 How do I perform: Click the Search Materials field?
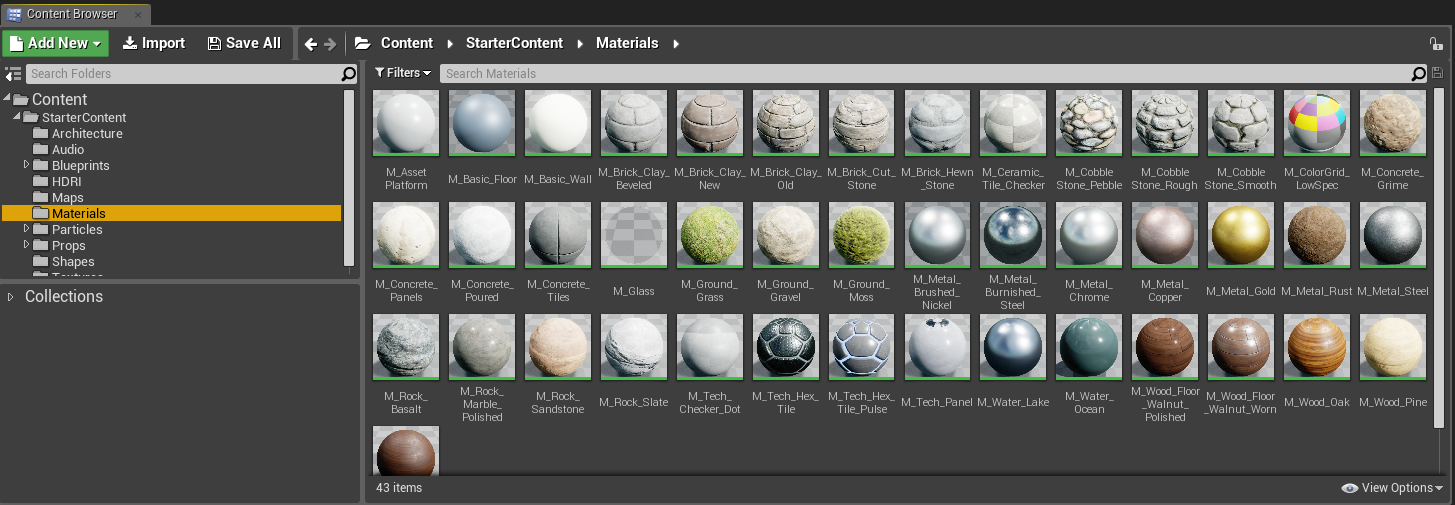[x=926, y=74]
